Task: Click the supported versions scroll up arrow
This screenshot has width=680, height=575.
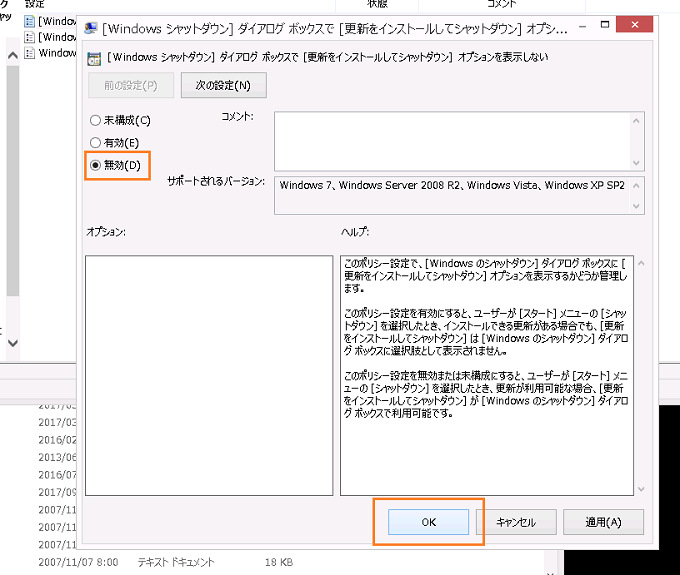Action: tap(636, 186)
